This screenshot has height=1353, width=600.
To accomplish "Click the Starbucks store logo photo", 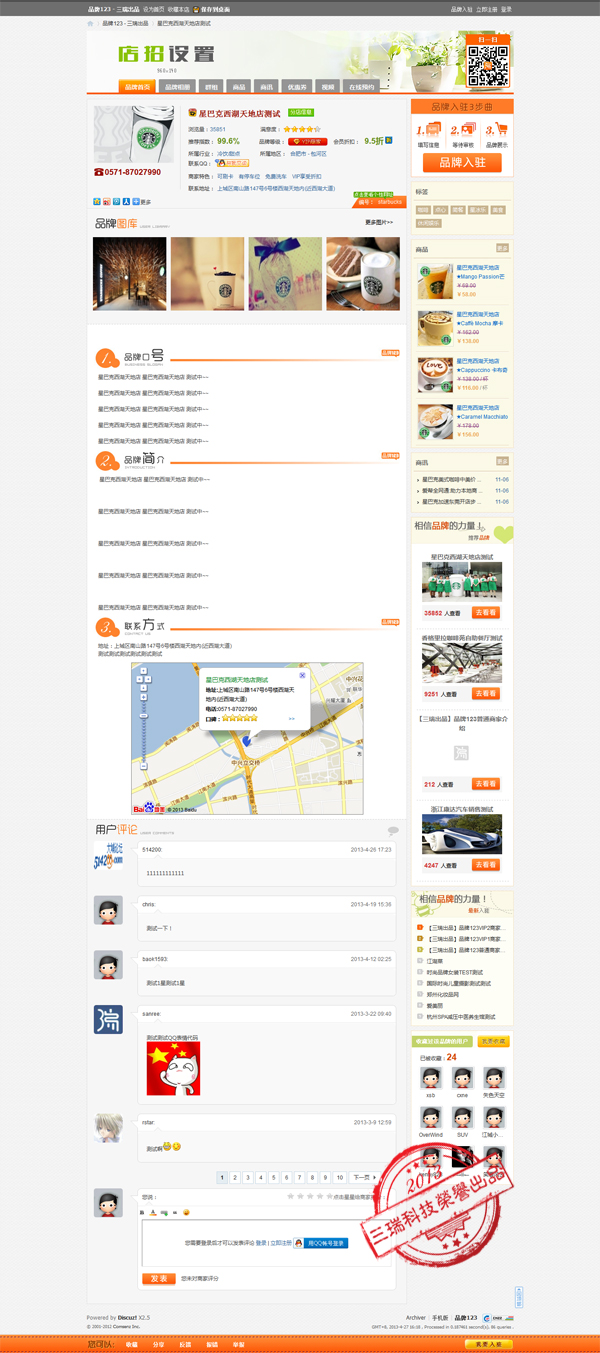I will (x=133, y=134).
